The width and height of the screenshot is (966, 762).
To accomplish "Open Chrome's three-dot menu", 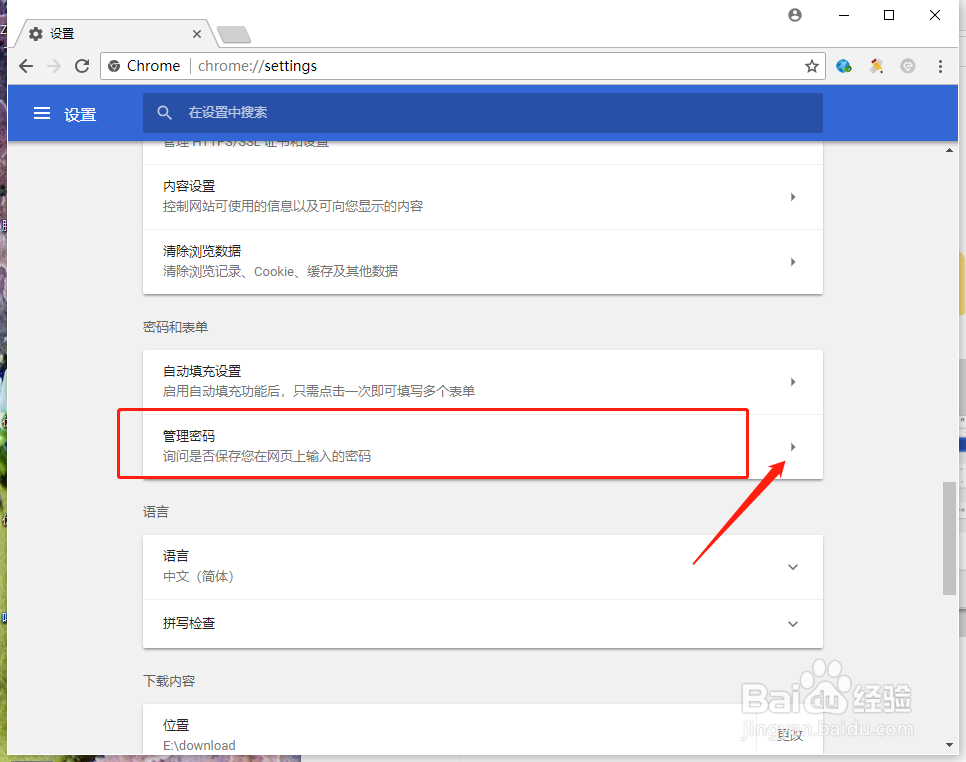I will [x=939, y=66].
